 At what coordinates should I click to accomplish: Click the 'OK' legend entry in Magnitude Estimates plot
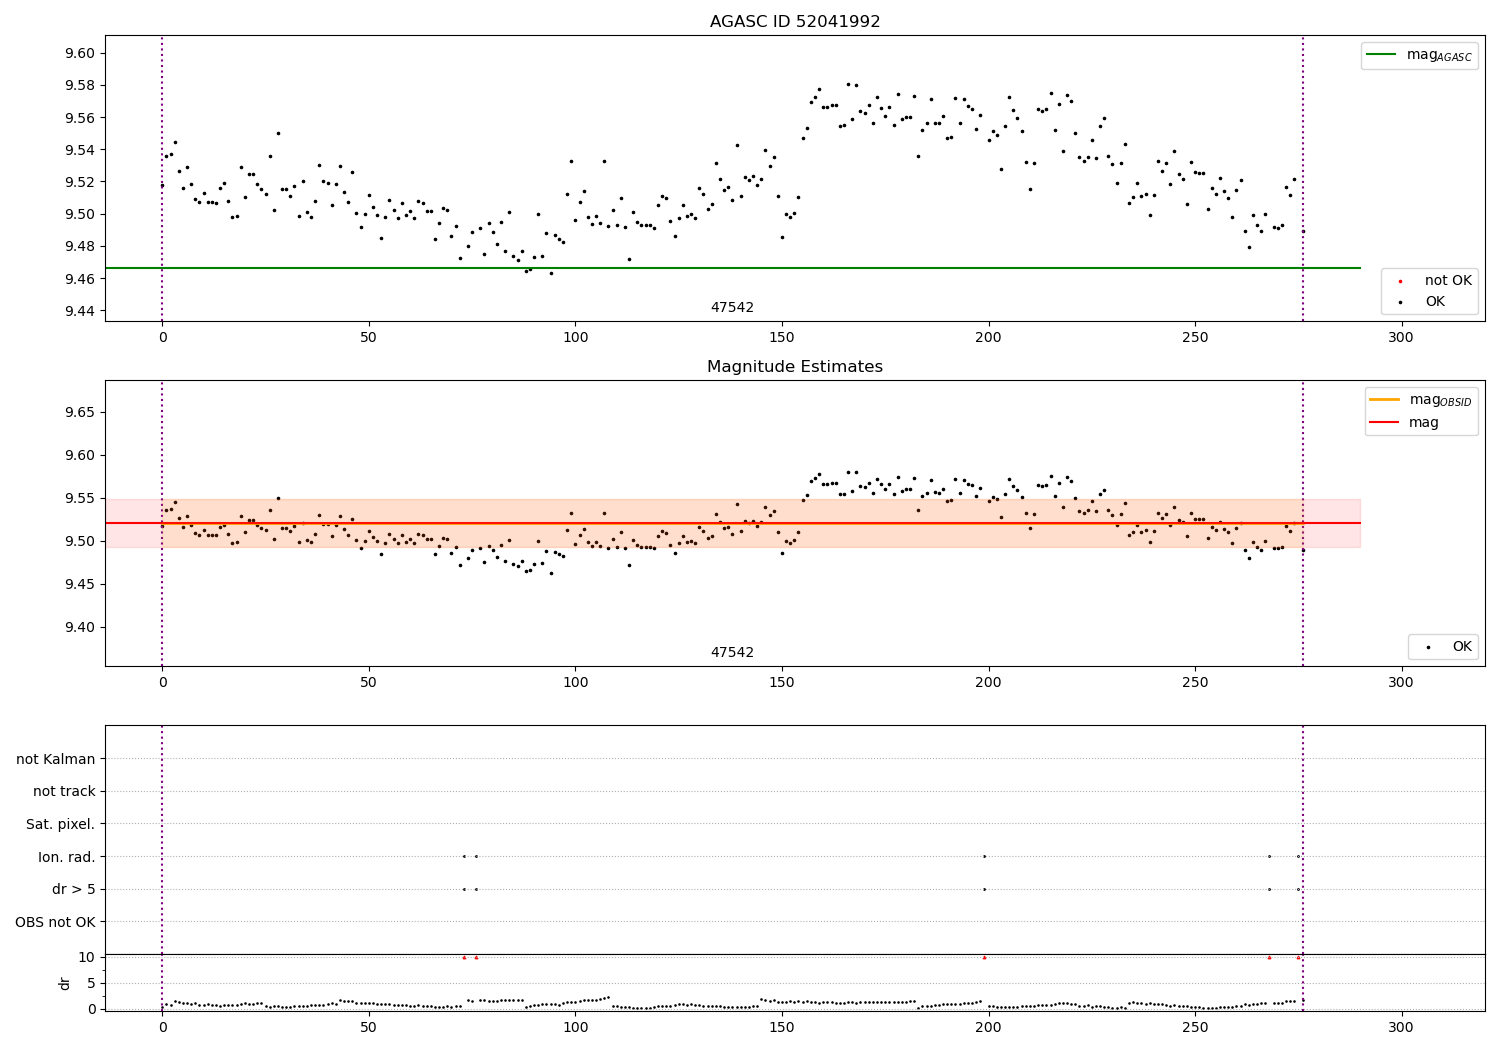click(x=1448, y=647)
